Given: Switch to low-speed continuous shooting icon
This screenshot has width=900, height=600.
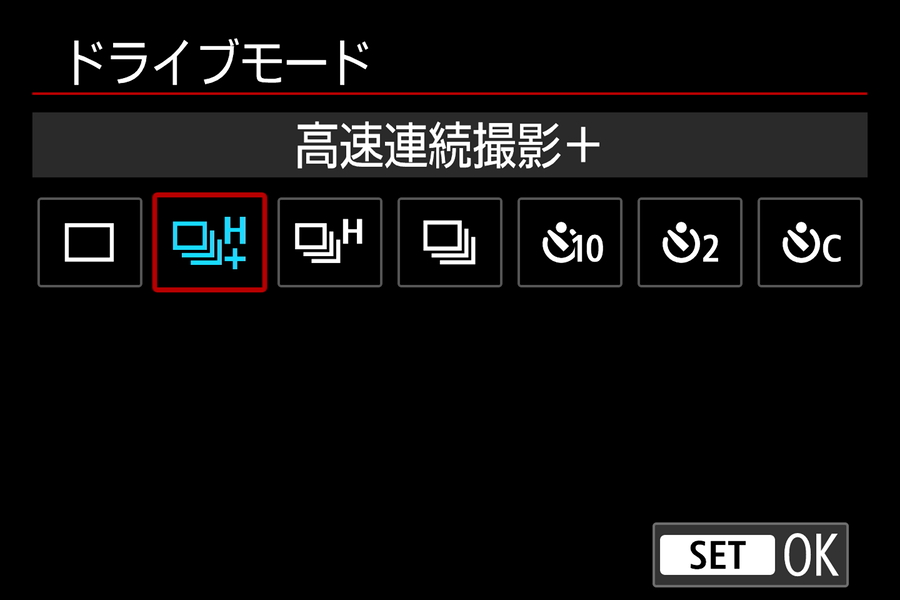Looking at the screenshot, I should 449,242.
